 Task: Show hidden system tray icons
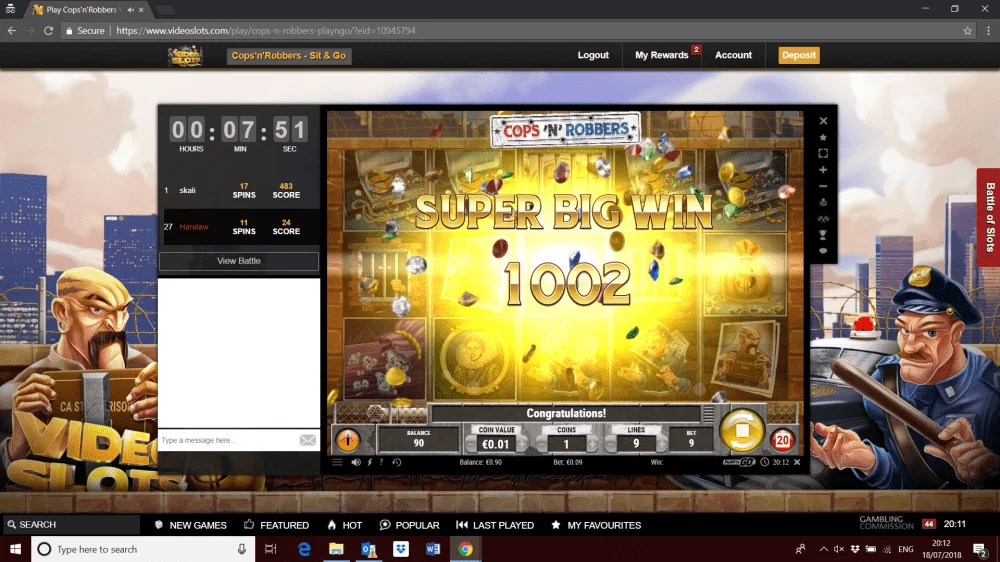pos(823,549)
